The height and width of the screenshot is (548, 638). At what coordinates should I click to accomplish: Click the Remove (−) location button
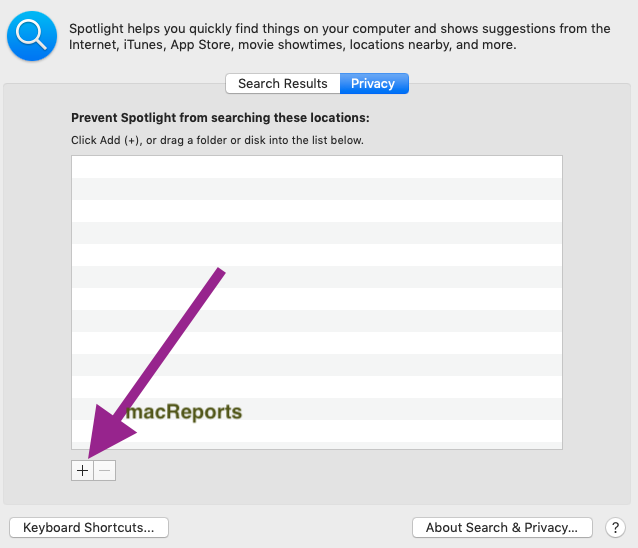point(105,471)
